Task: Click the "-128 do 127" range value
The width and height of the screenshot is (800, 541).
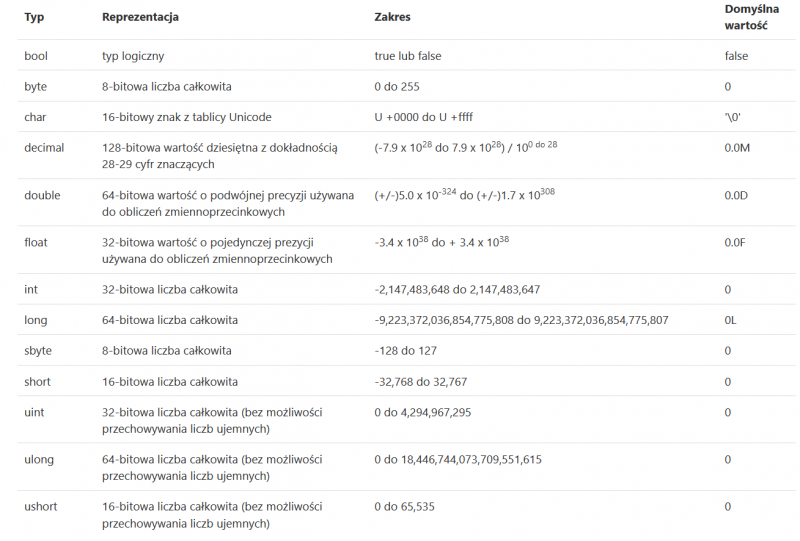Action: click(403, 351)
